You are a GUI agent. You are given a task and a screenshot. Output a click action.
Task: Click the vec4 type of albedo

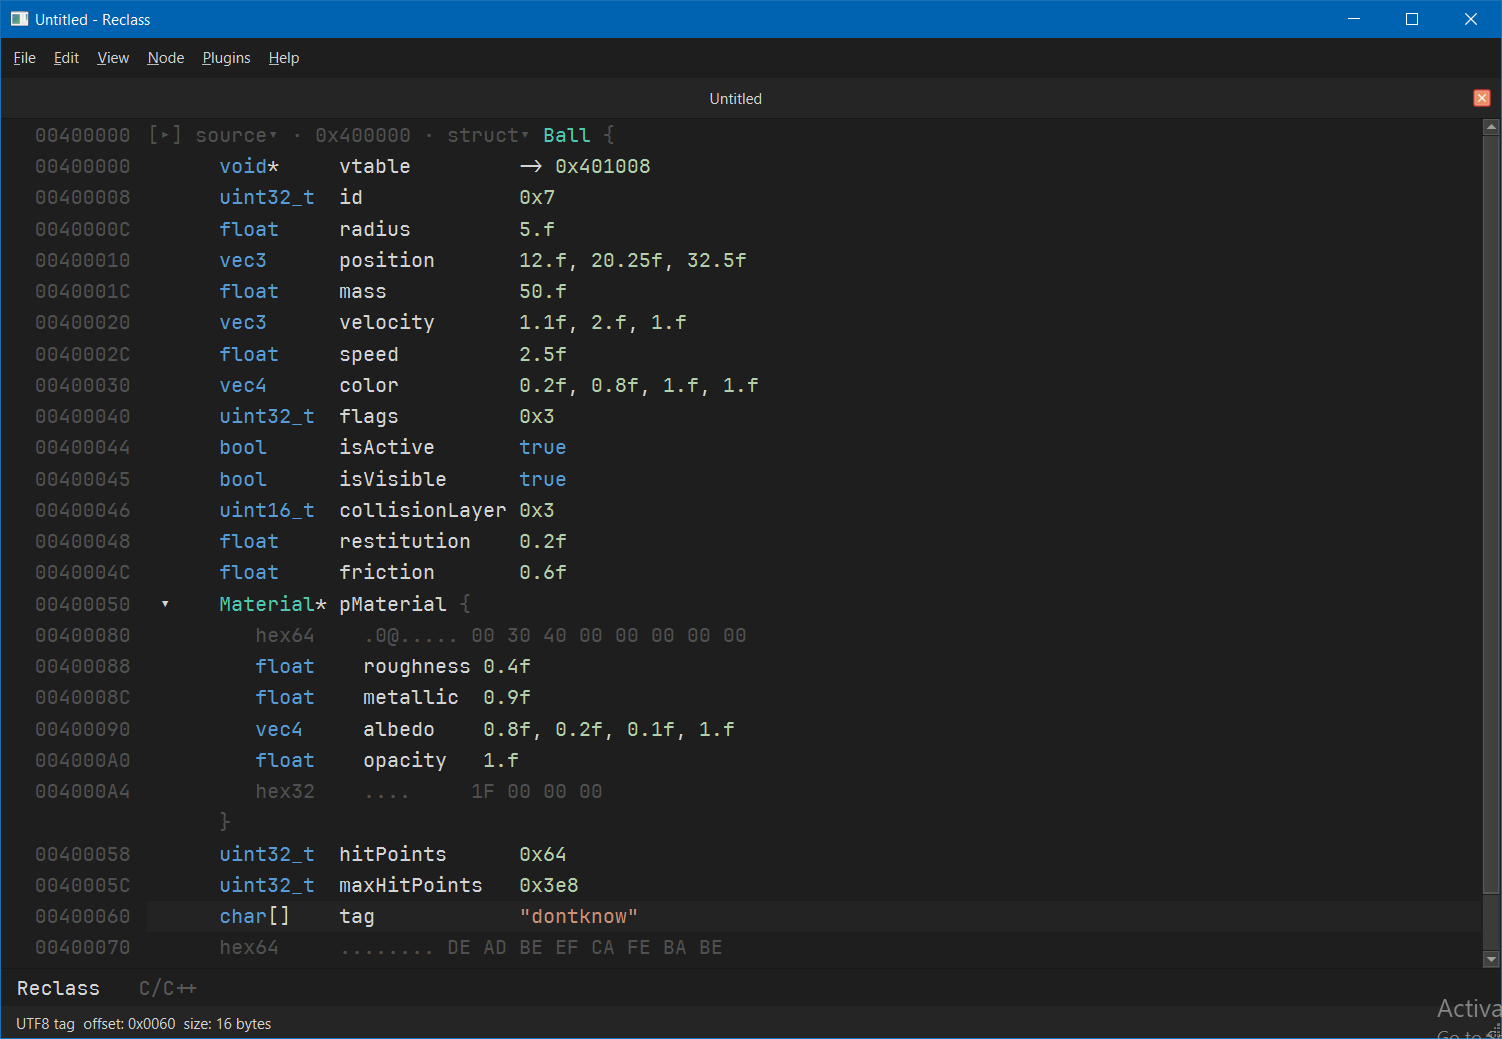click(279, 729)
